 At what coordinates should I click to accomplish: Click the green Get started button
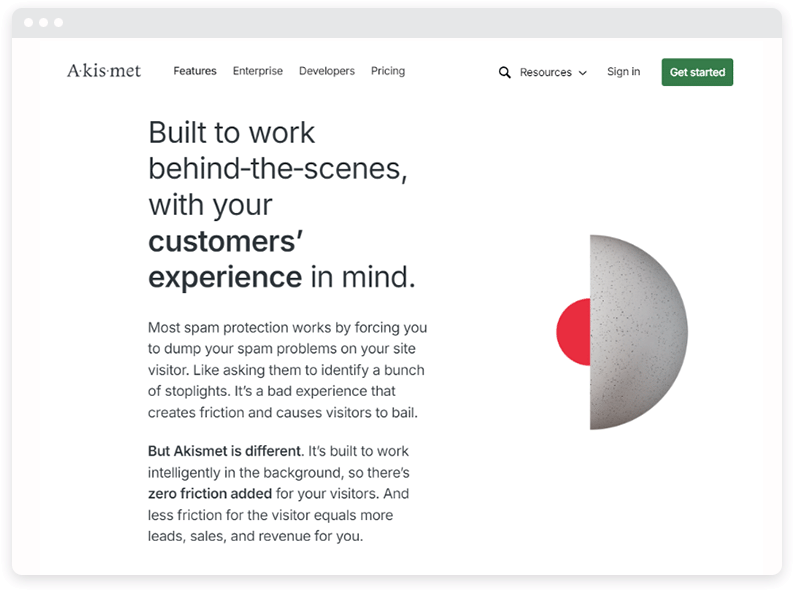[697, 72]
